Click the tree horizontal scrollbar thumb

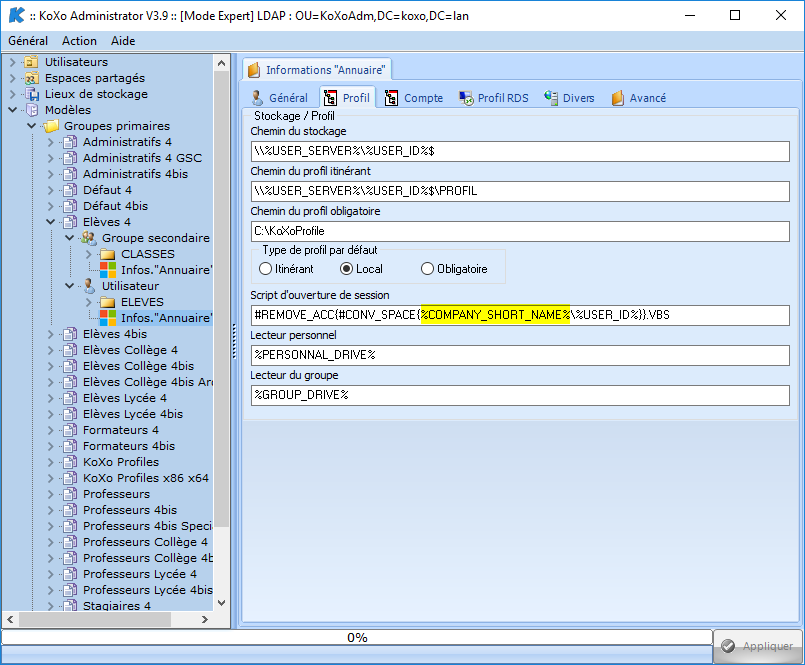pos(95,619)
